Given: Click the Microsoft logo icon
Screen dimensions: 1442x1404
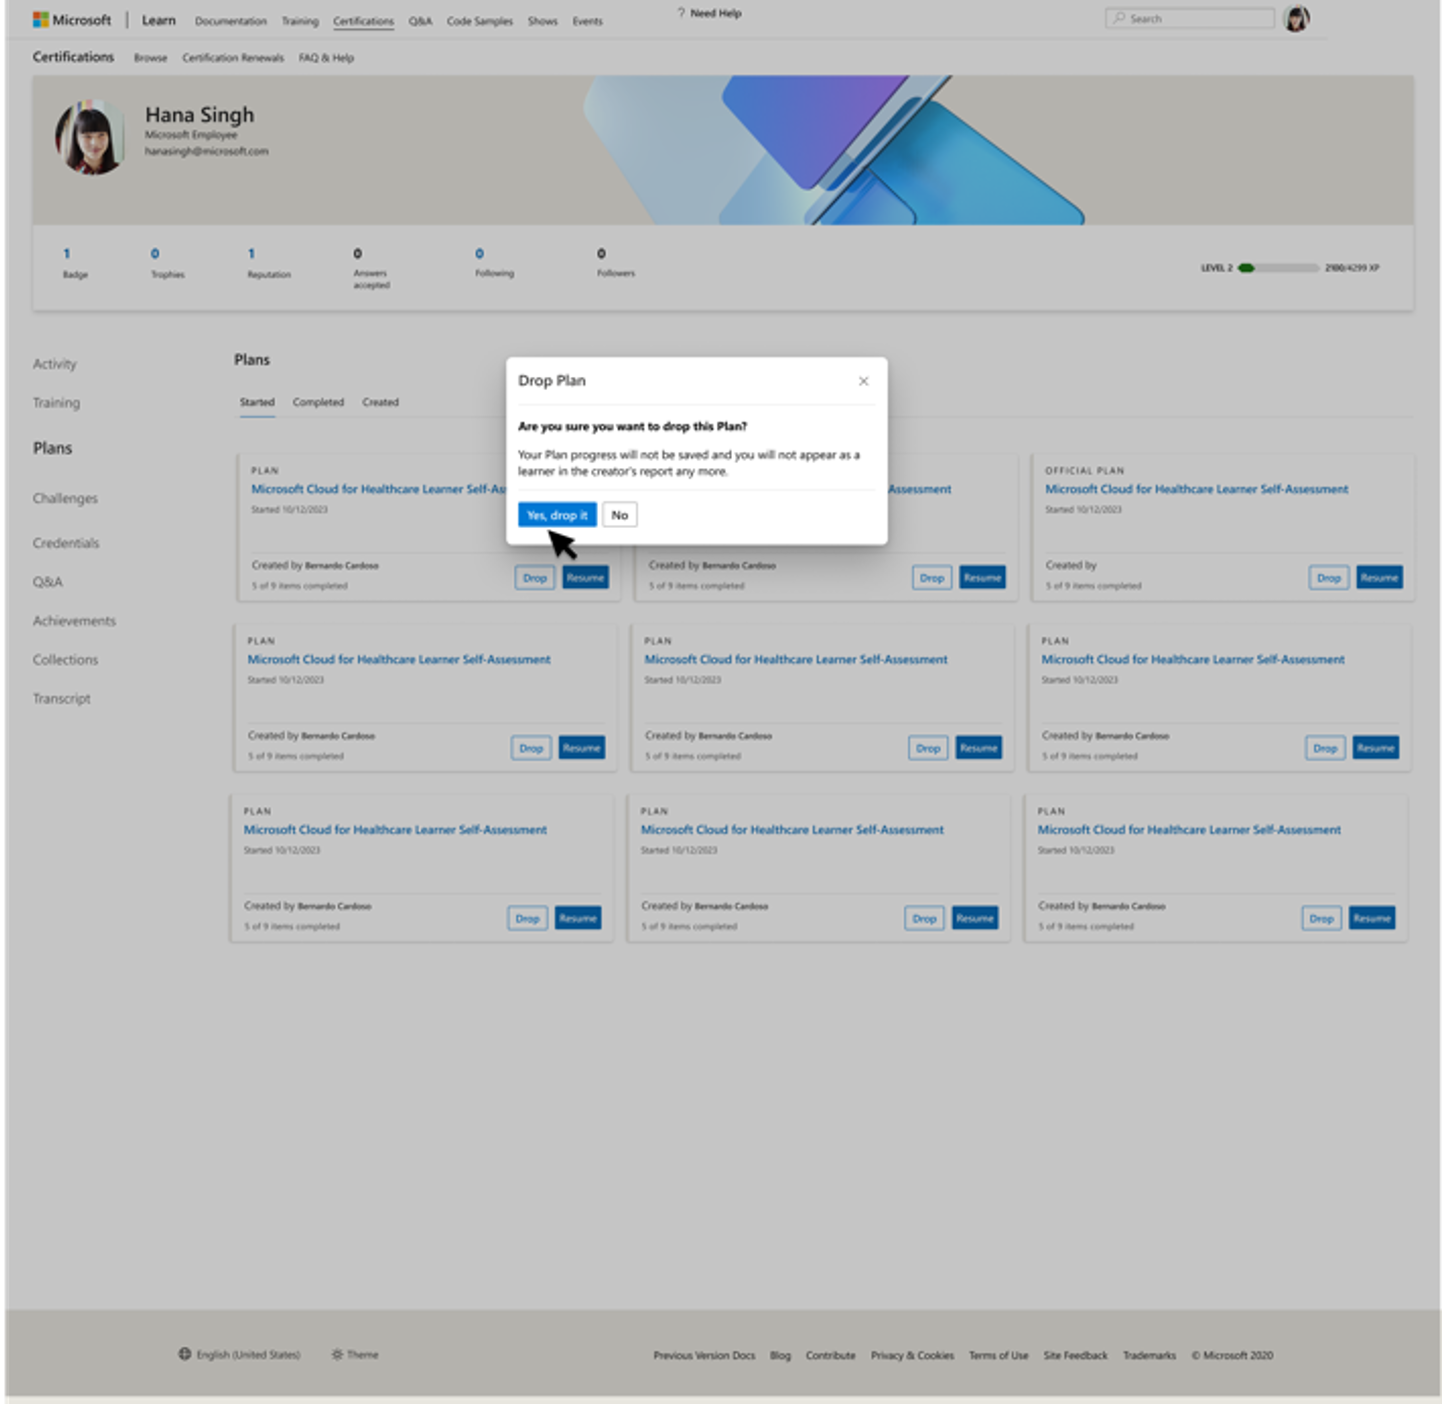Looking at the screenshot, I should [40, 19].
